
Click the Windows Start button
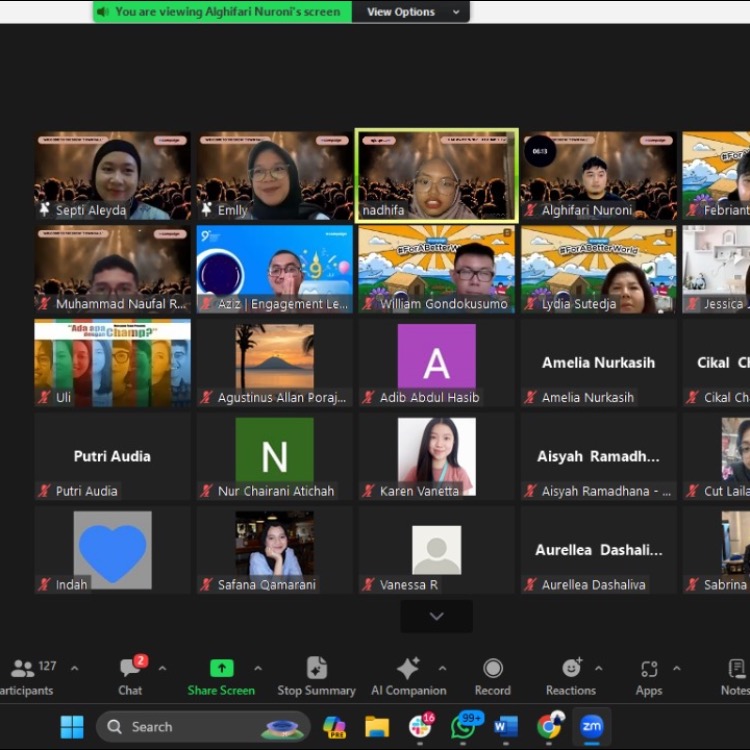72,727
